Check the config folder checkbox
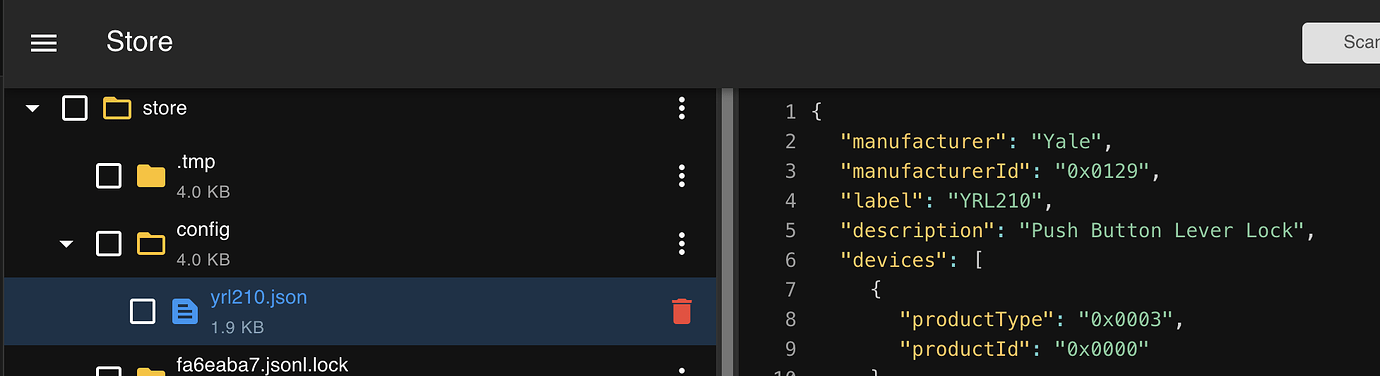Image resolution: width=1380 pixels, height=376 pixels. click(x=108, y=243)
